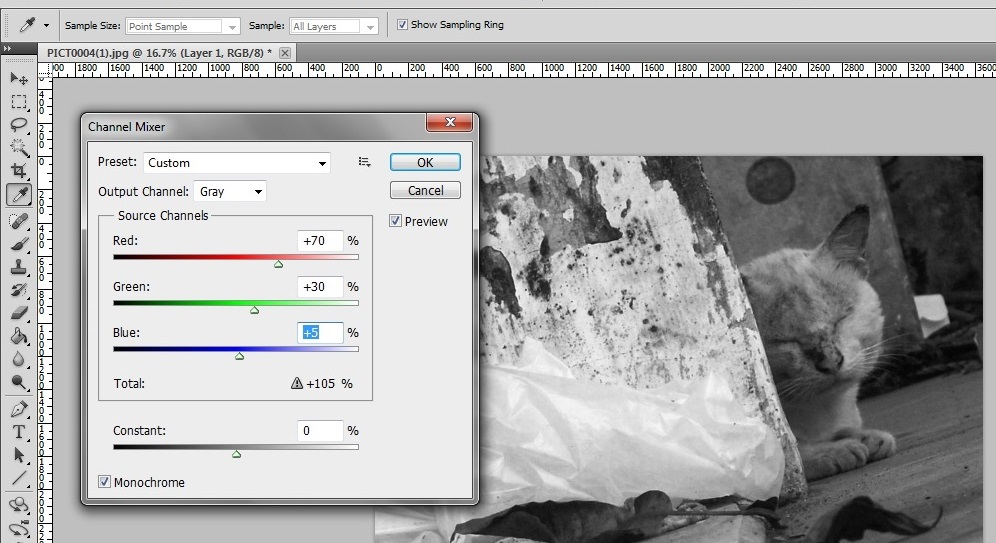996x543 pixels.
Task: Click the Red percentage field showing +70
Action: point(320,241)
